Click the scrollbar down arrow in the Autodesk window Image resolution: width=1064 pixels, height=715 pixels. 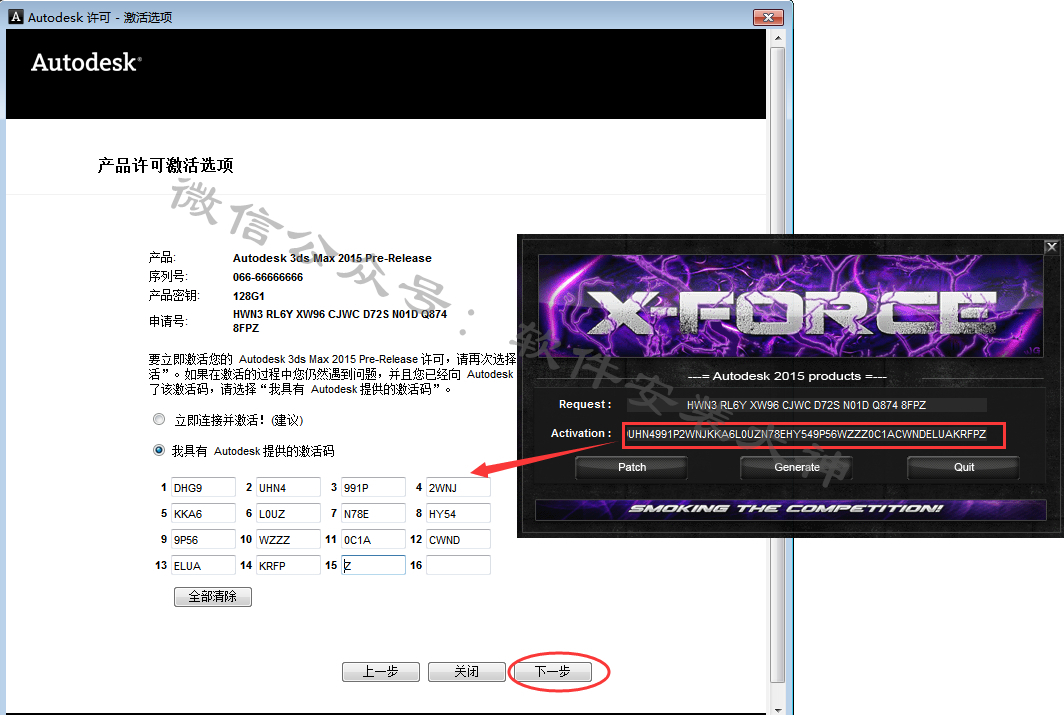click(778, 709)
